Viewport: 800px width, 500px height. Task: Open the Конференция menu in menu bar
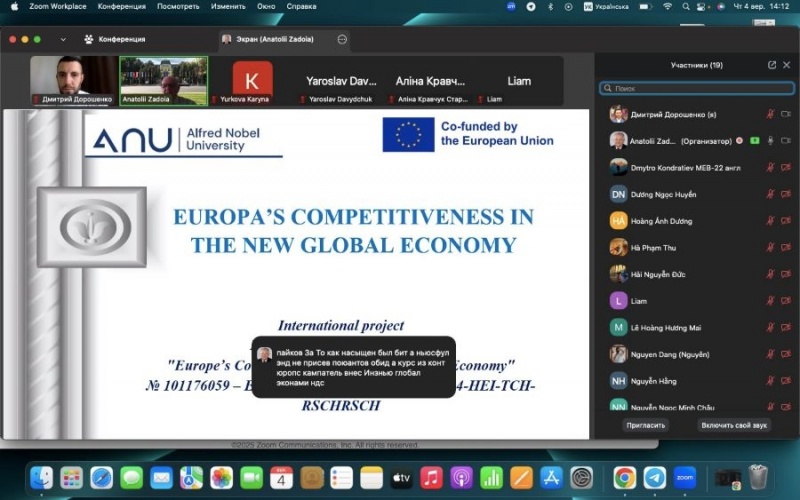[122, 6]
